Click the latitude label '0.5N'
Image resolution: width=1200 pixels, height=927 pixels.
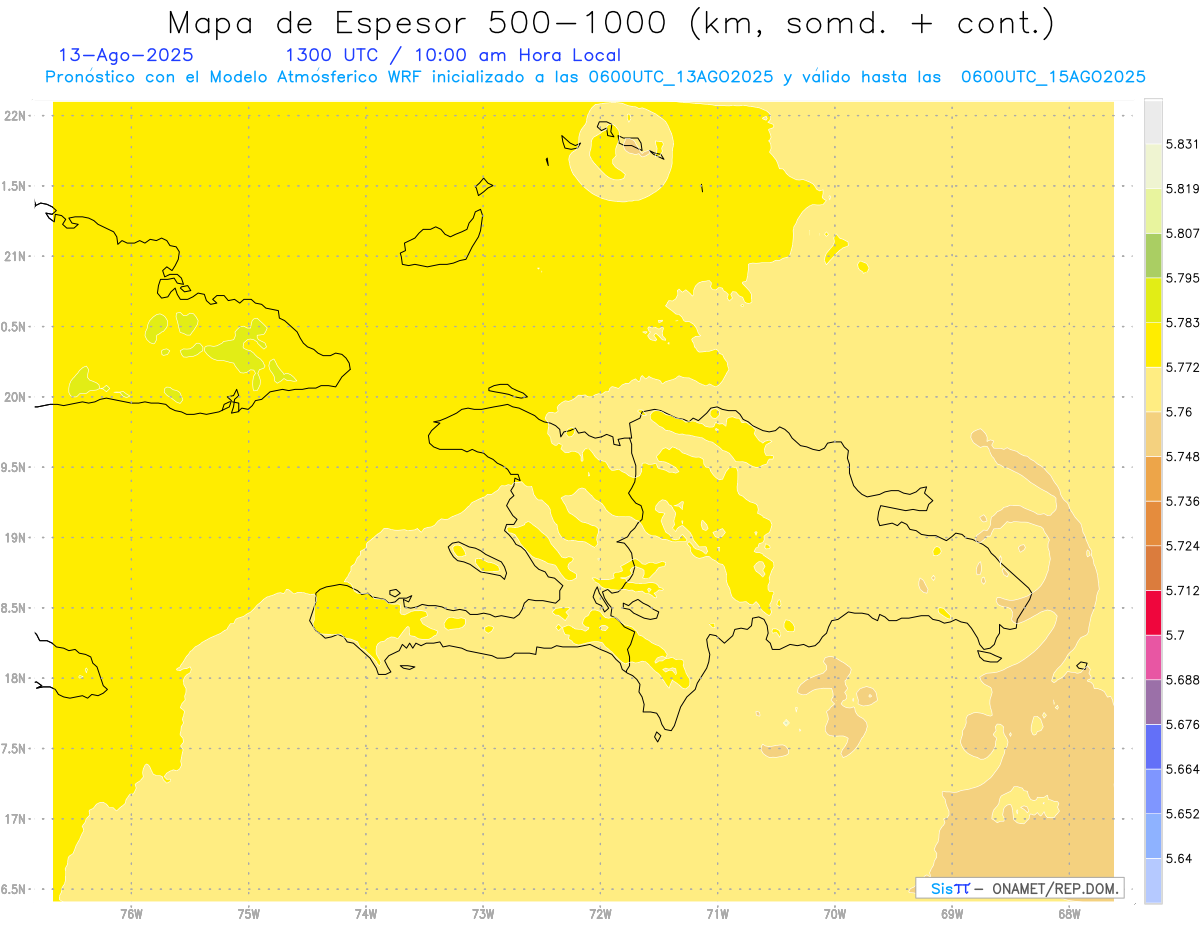[x=15, y=327]
